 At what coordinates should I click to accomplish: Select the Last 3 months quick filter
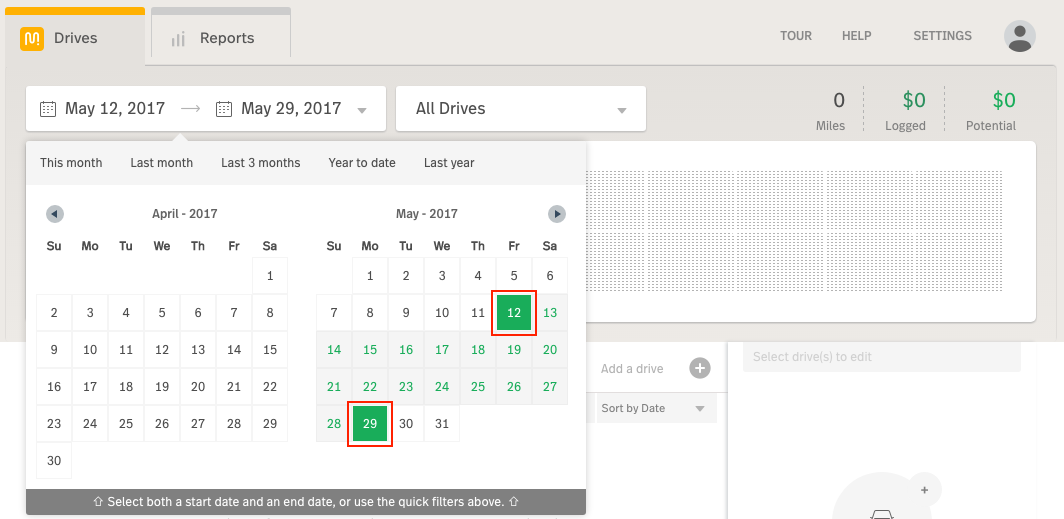coord(261,163)
